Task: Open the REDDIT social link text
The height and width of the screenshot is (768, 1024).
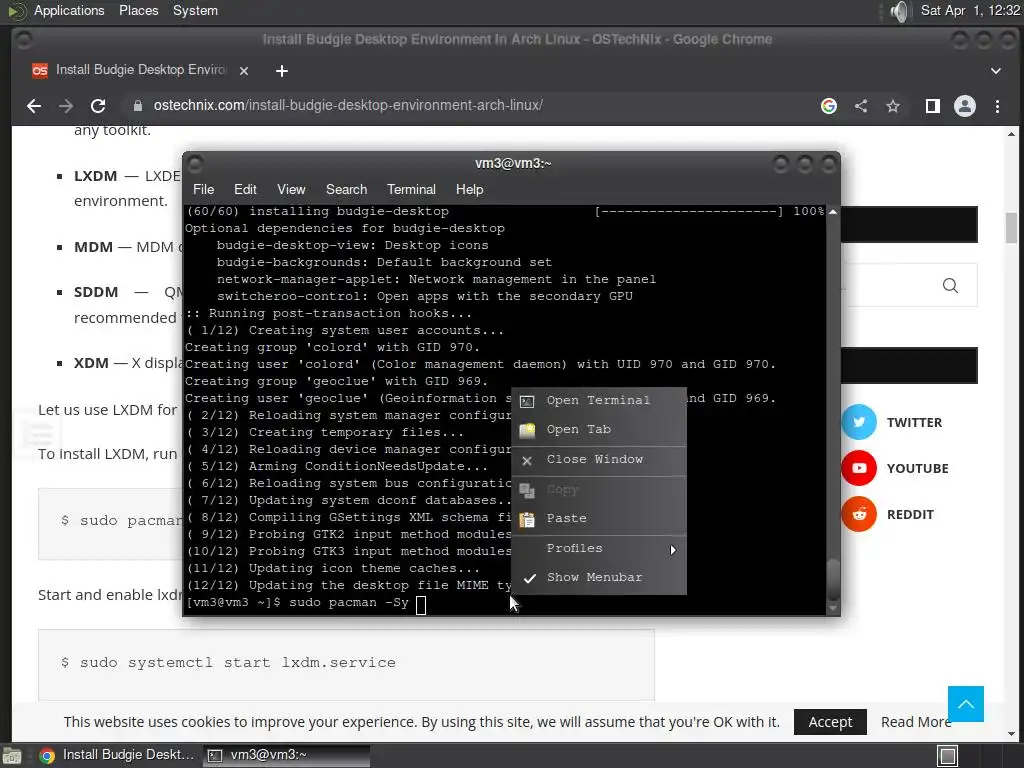Action: coord(910,515)
